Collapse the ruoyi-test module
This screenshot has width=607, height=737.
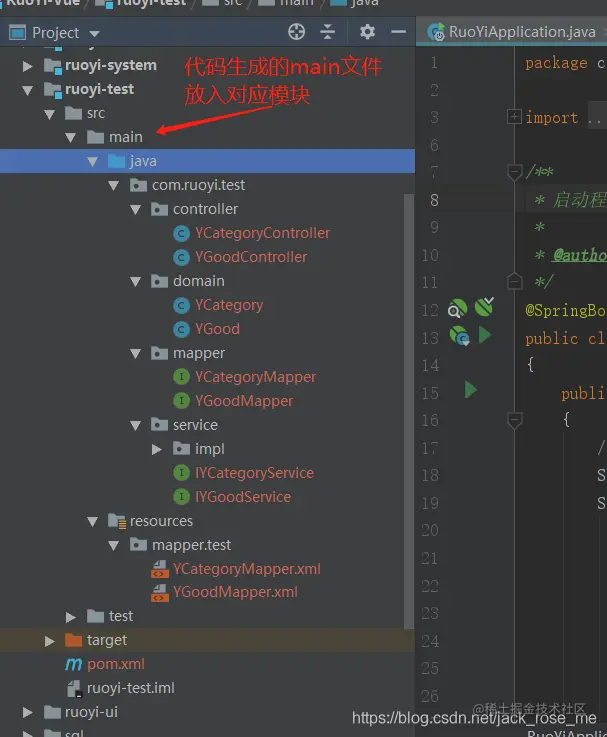click(x=28, y=90)
